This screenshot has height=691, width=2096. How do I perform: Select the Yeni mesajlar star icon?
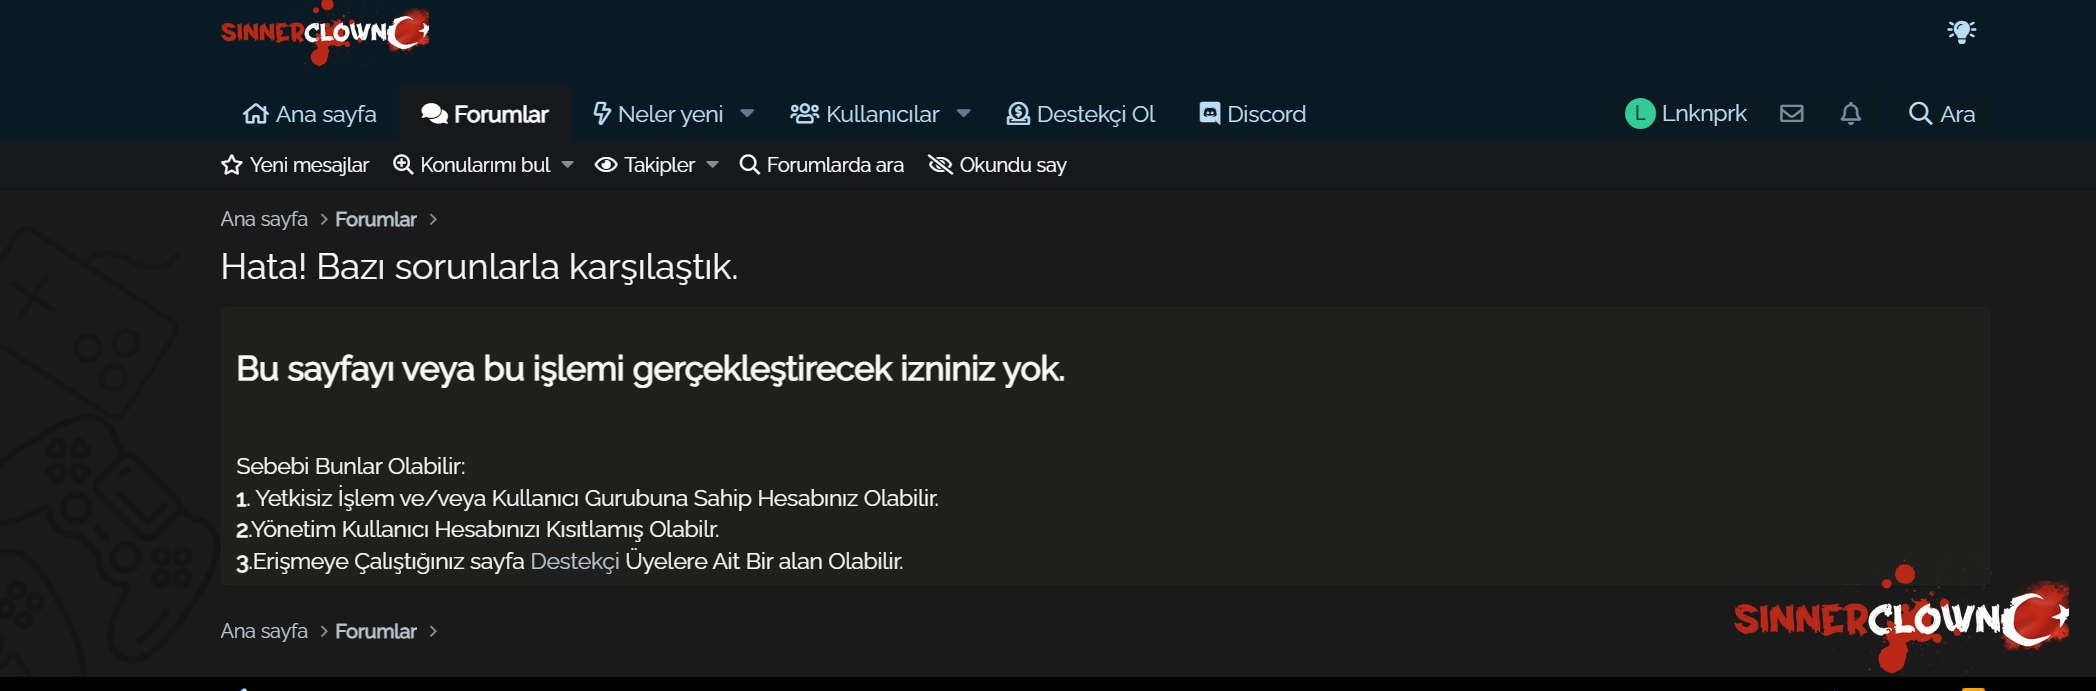tap(231, 164)
